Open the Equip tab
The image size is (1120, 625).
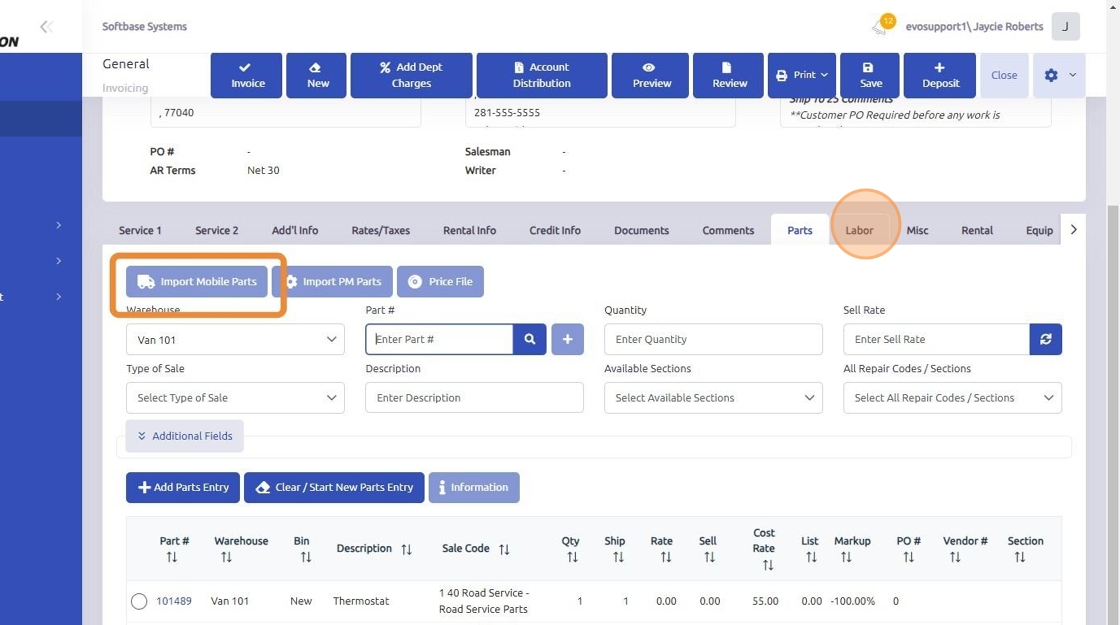click(x=1039, y=230)
